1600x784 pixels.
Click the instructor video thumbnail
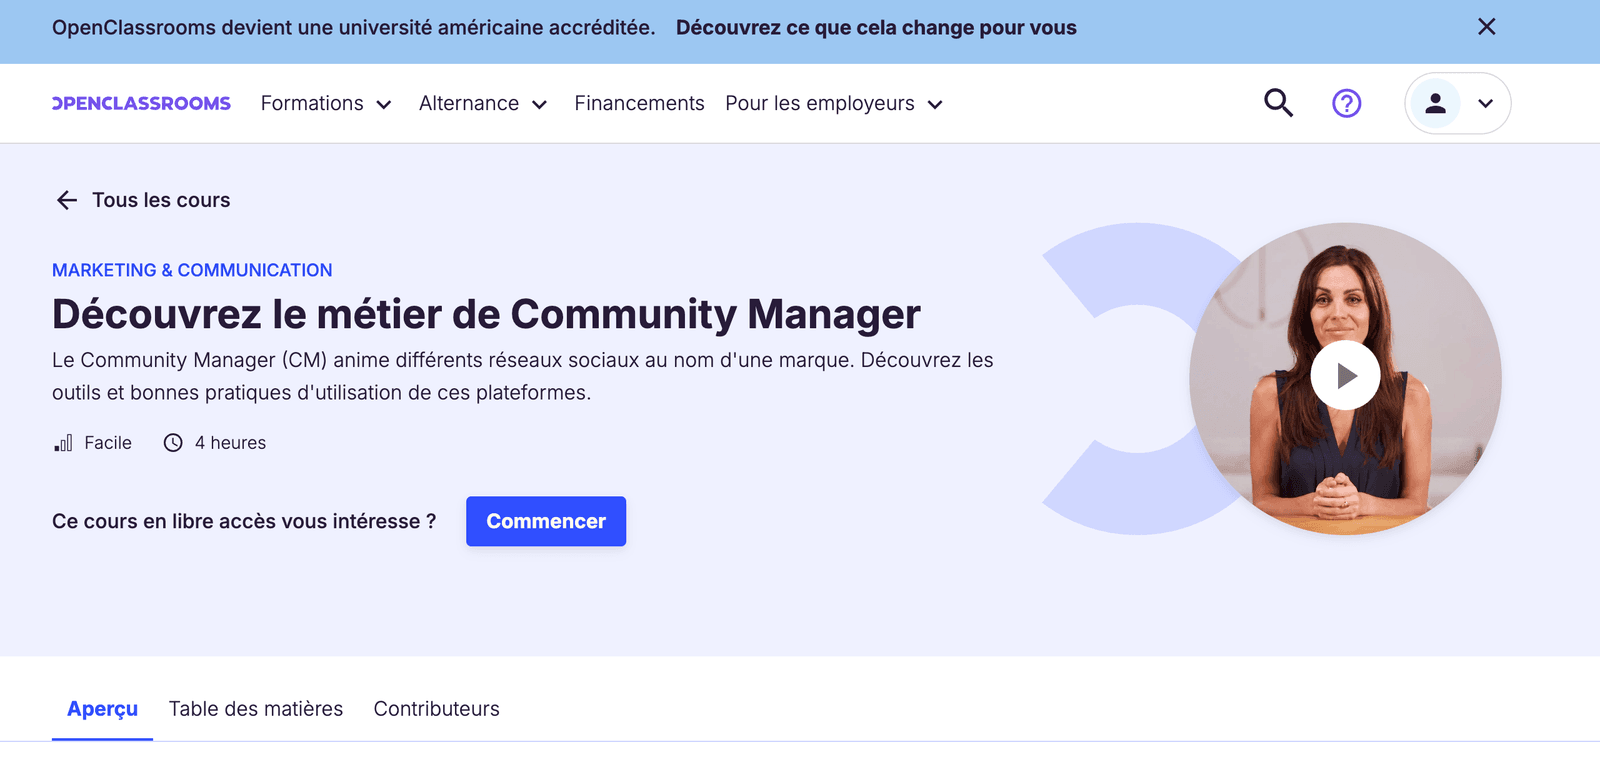[1345, 378]
